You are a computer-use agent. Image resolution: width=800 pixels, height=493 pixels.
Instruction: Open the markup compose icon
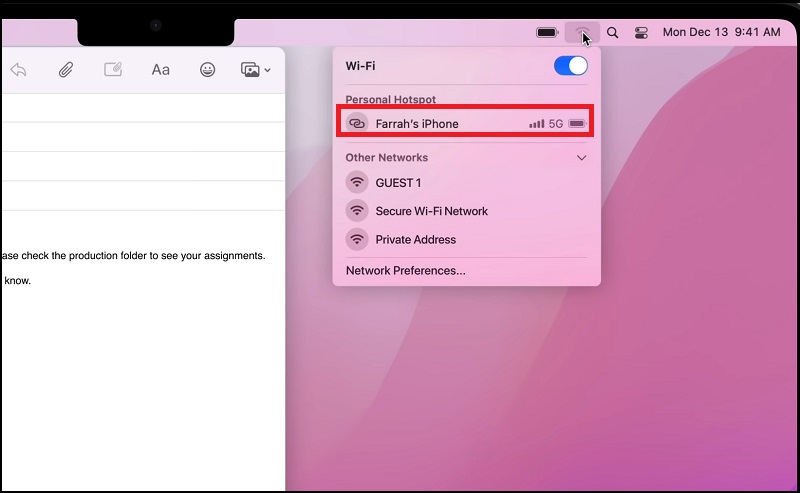pyautogui.click(x=113, y=69)
